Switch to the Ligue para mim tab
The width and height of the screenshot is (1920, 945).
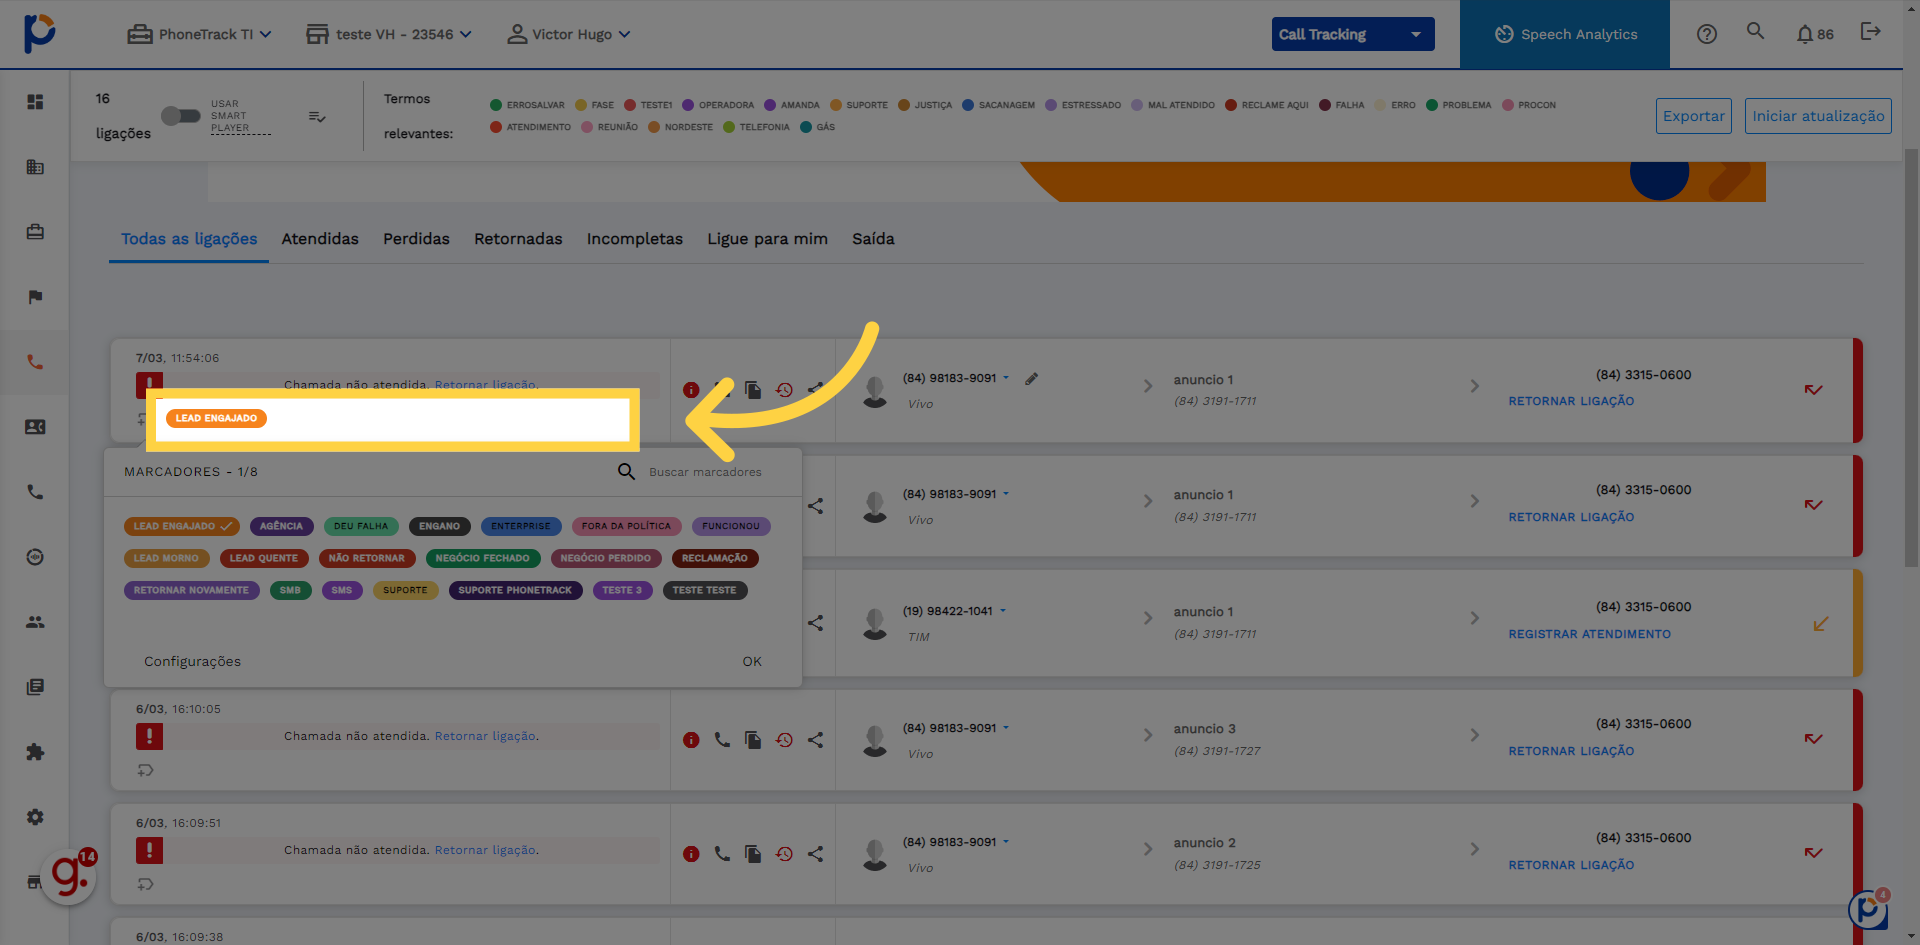coord(768,239)
